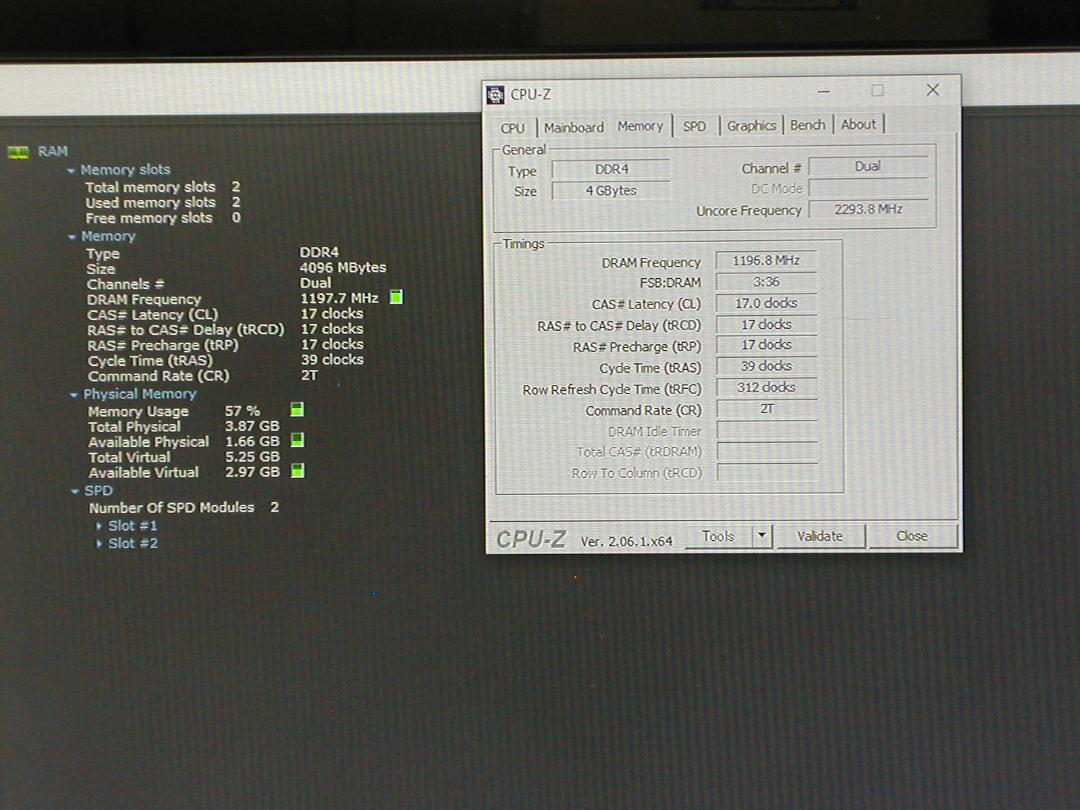Image resolution: width=1080 pixels, height=810 pixels.
Task: Click the green indicator on the Memory Usage row
Action: point(297,410)
